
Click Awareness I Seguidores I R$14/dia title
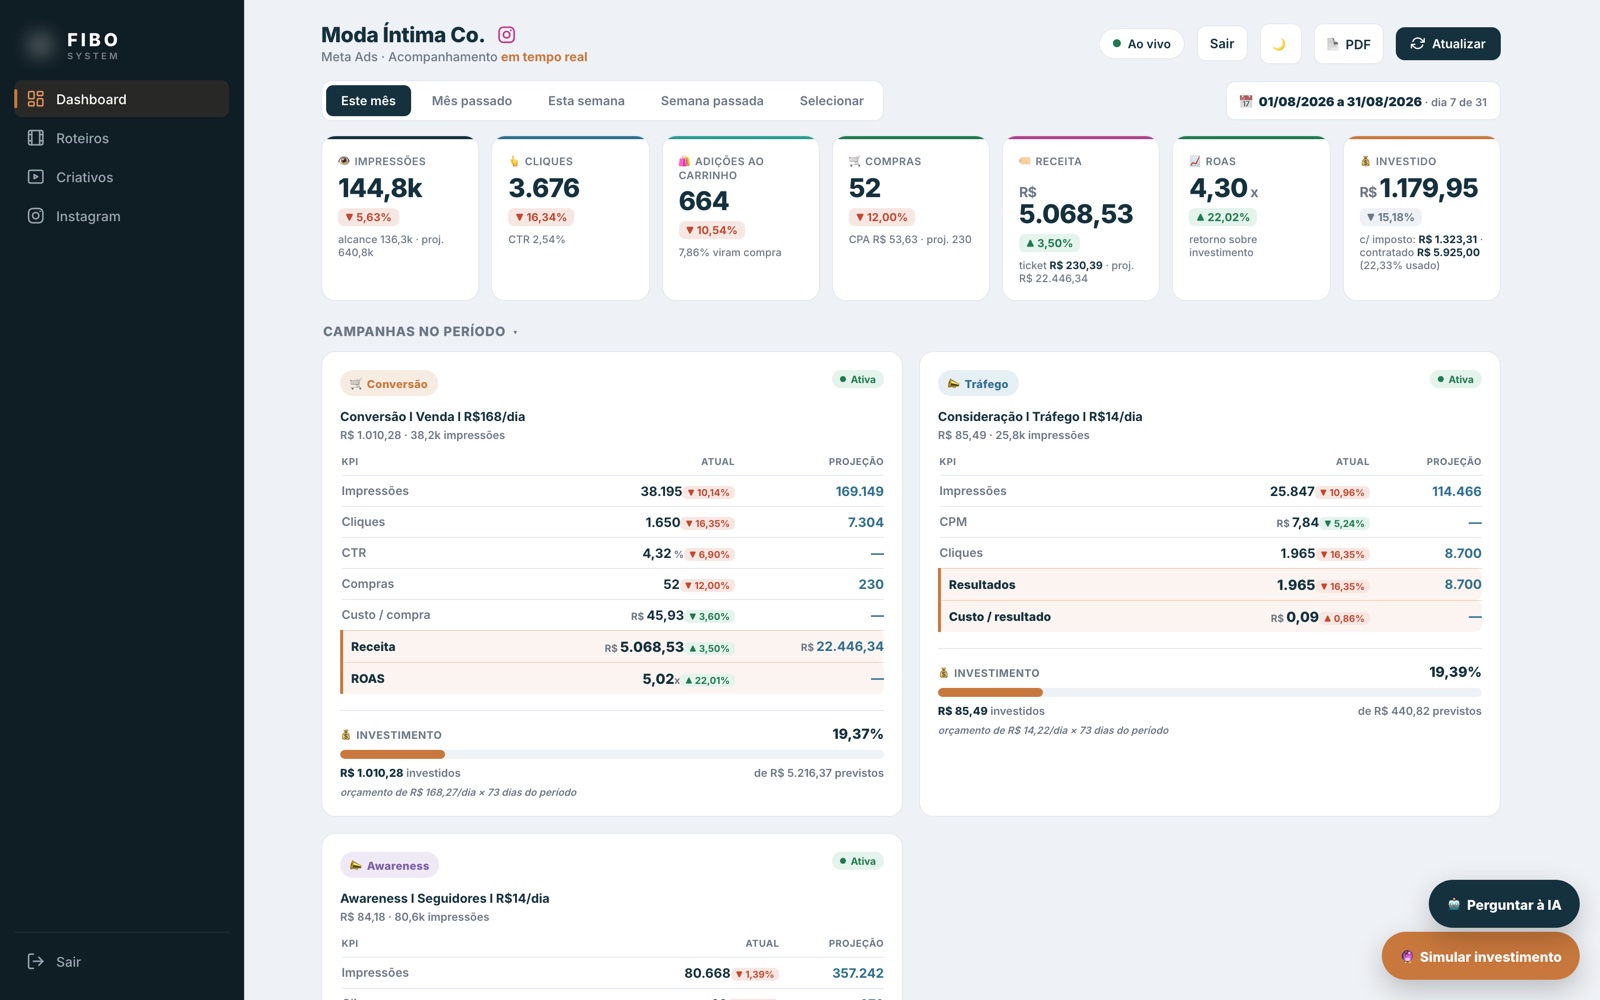coord(444,899)
